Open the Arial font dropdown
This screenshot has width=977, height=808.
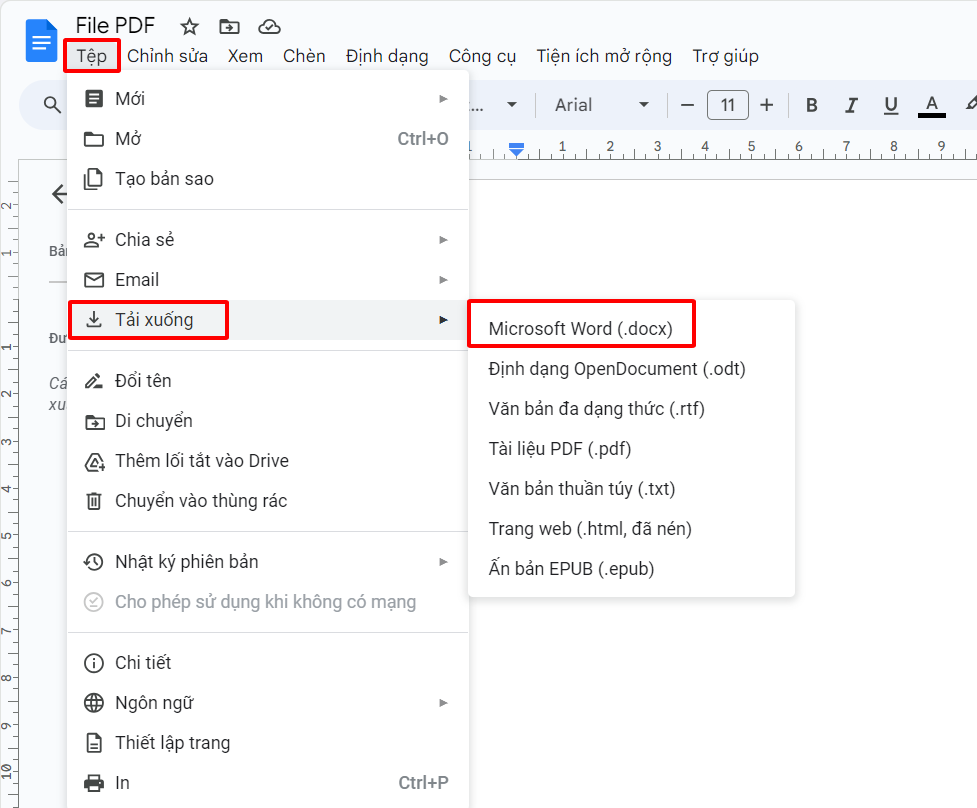tap(600, 105)
